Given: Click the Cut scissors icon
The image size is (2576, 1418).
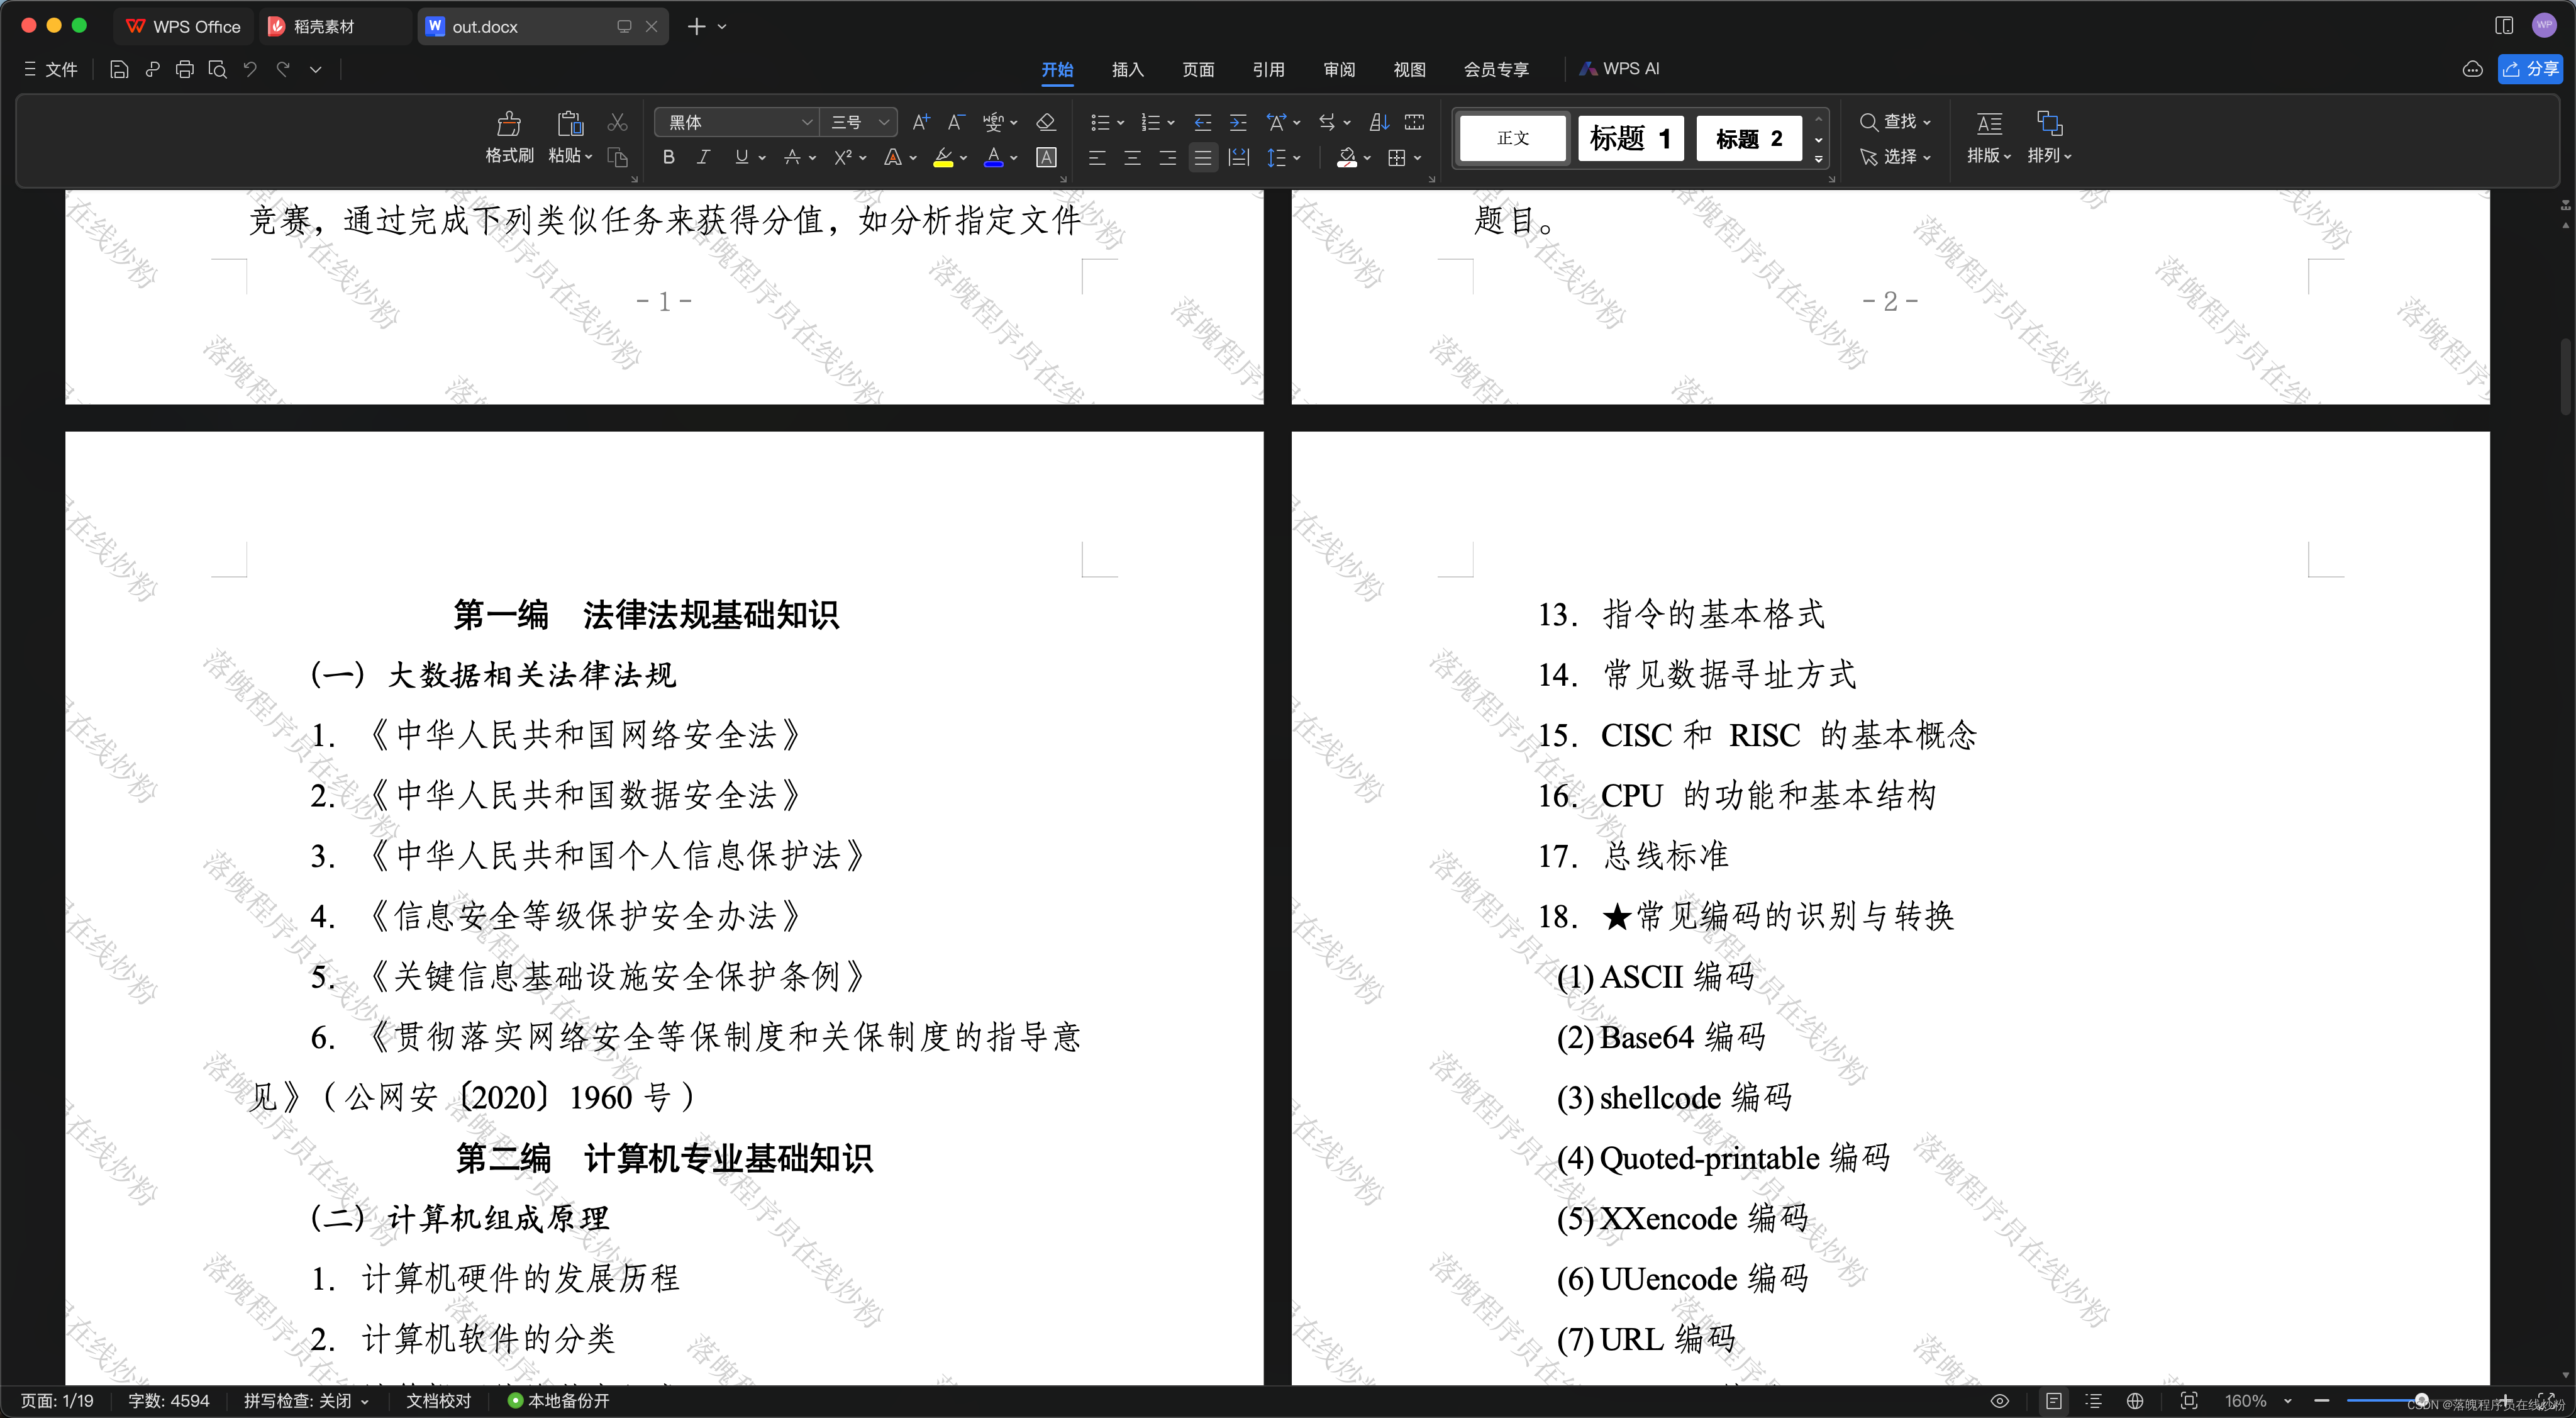Looking at the screenshot, I should [x=618, y=122].
